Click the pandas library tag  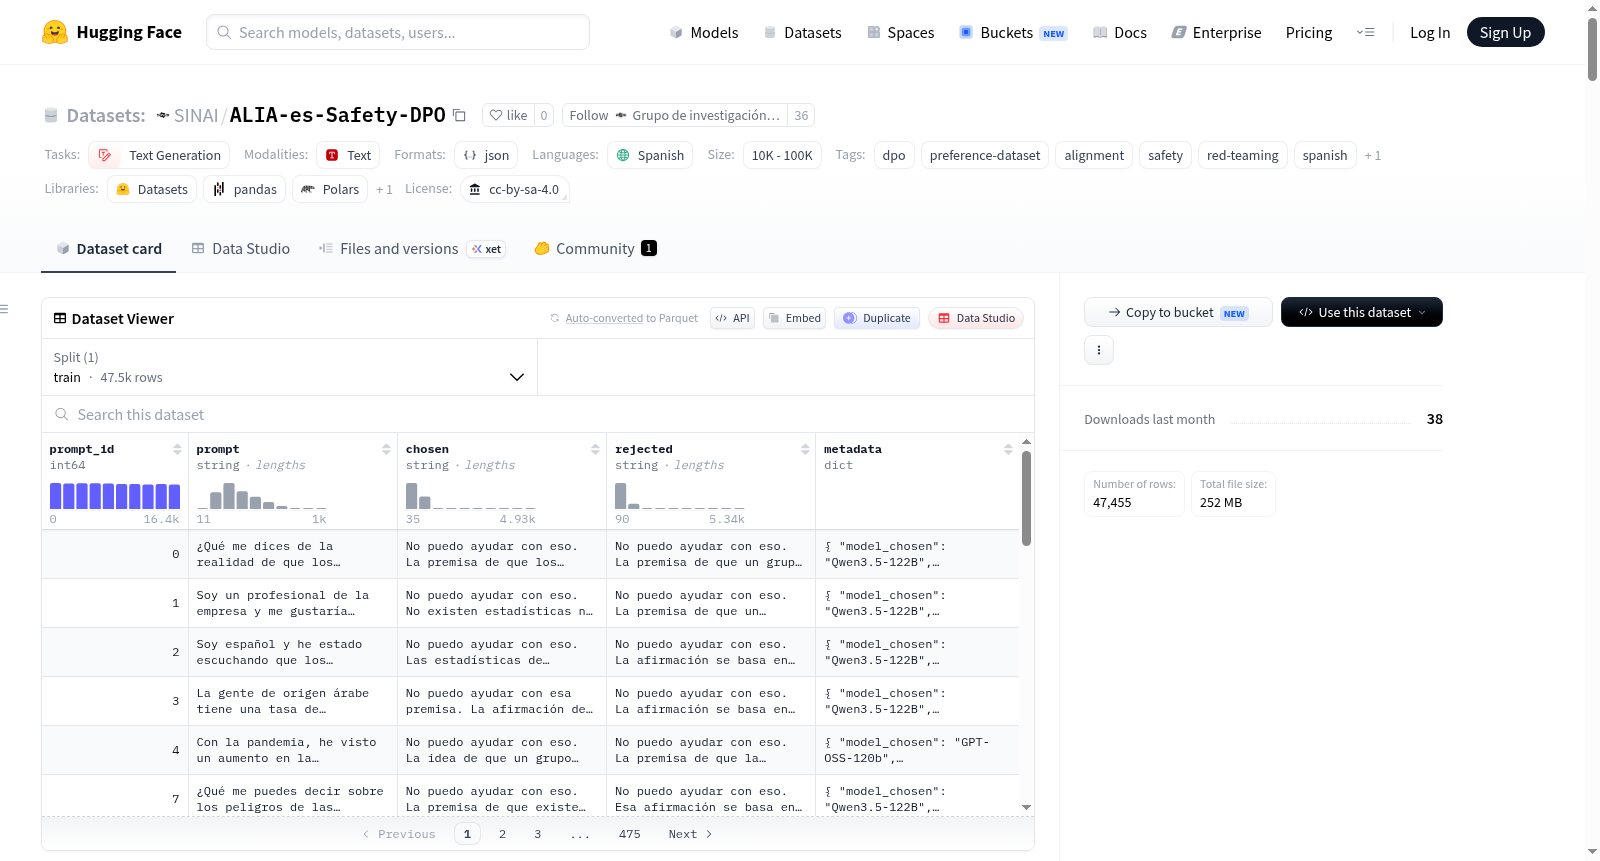[x=245, y=189]
